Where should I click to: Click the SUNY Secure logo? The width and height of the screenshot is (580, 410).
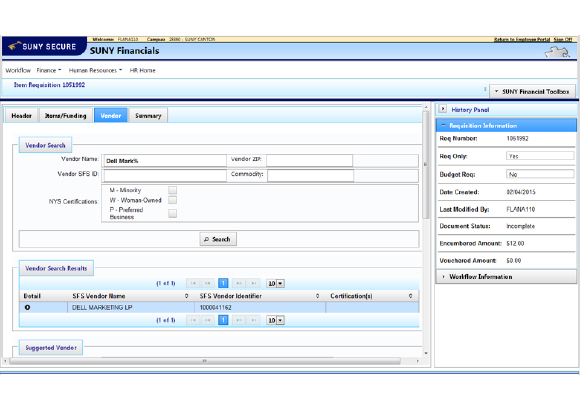coord(44,46)
